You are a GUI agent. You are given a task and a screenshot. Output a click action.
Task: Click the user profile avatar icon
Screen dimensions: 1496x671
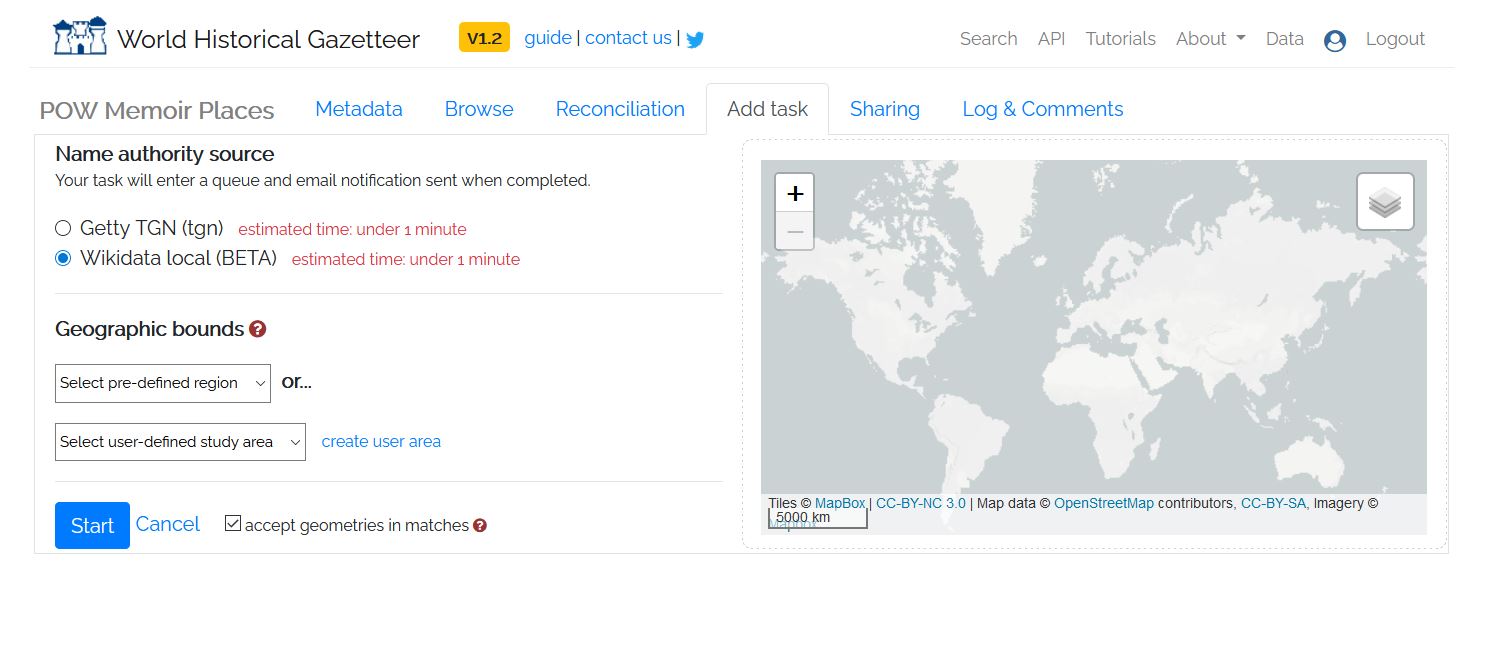pyautogui.click(x=1334, y=40)
